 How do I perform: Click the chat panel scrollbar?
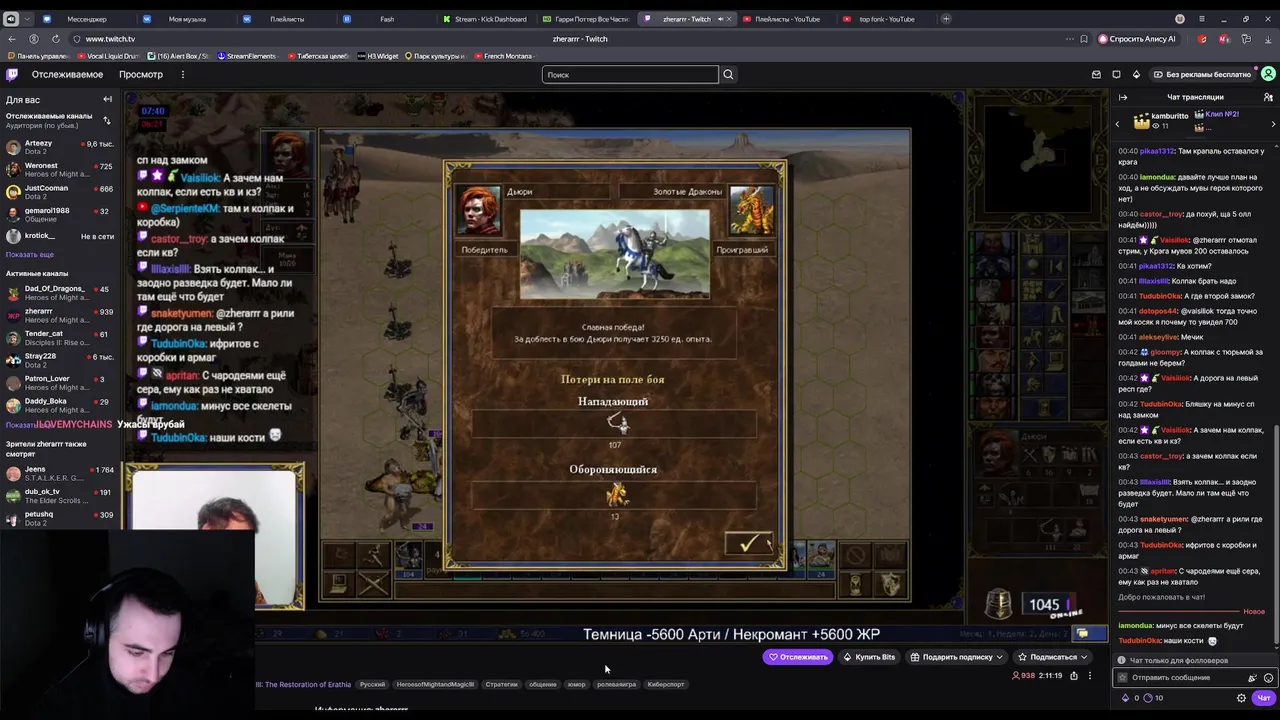pyautogui.click(x=1277, y=535)
